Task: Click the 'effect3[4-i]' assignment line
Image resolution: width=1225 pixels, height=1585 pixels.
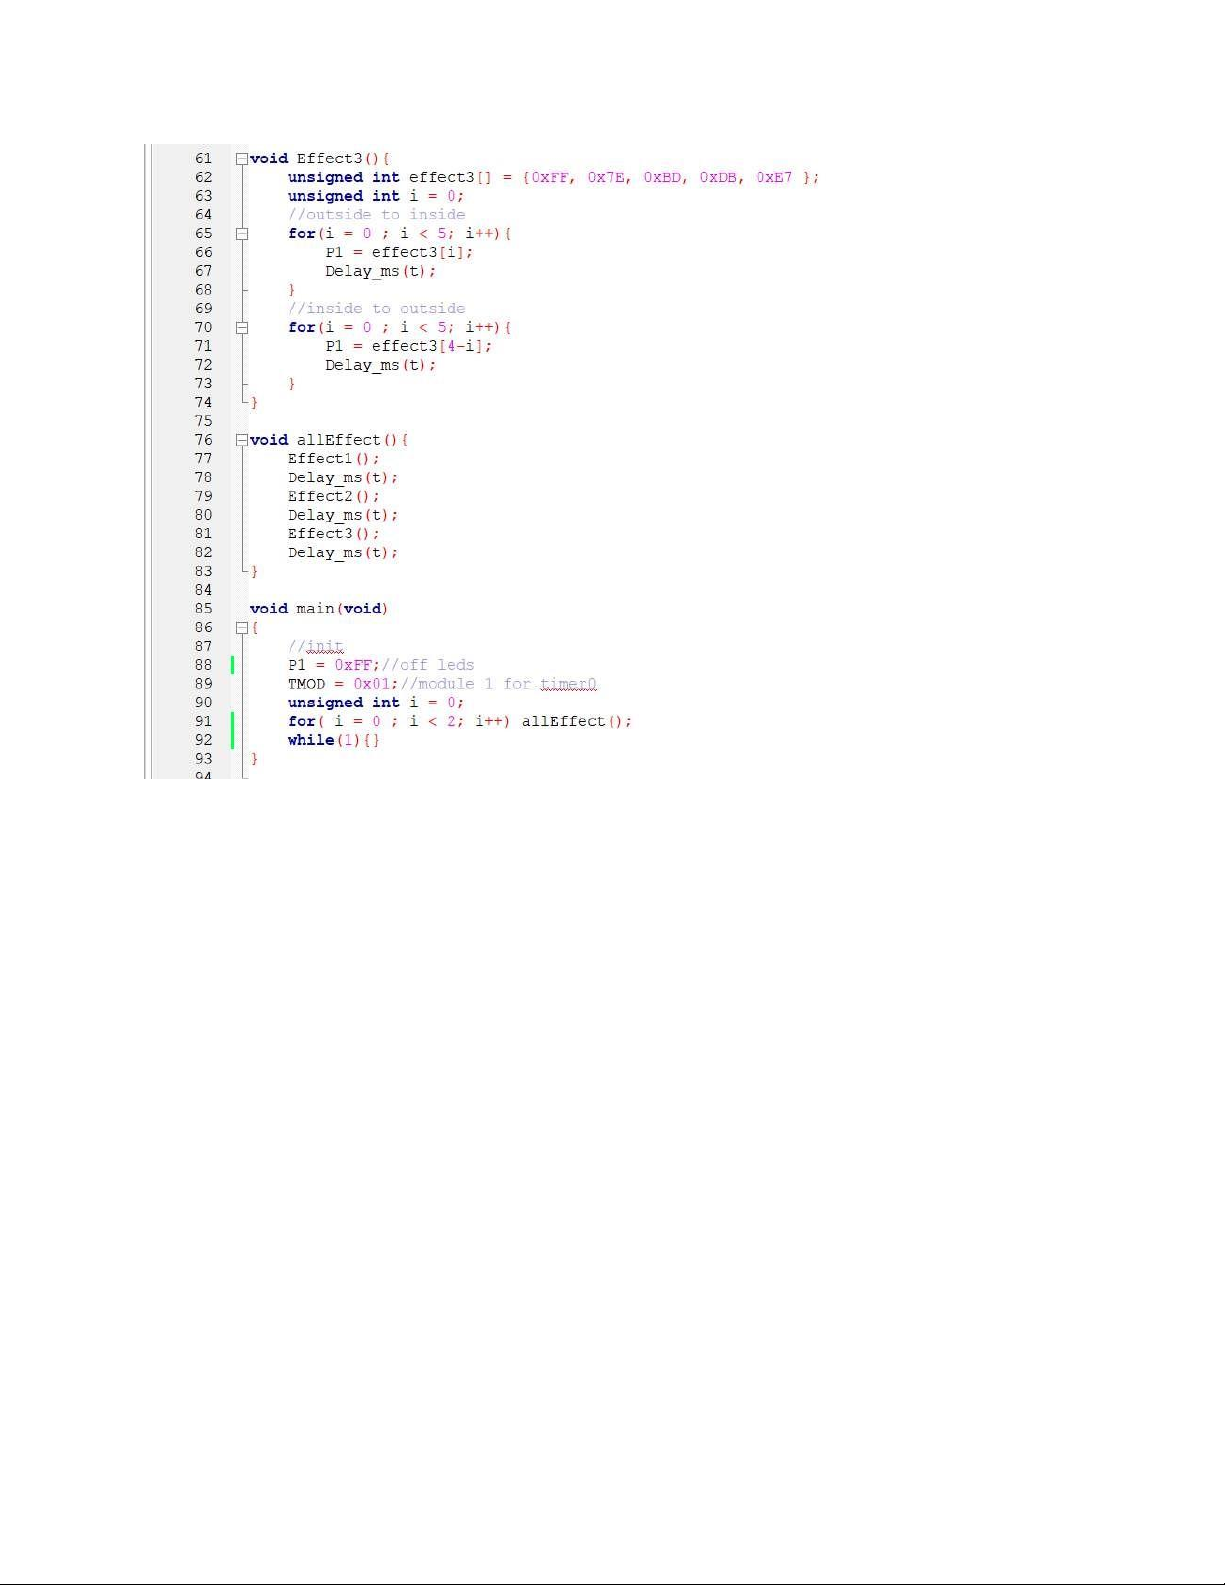Action: [x=408, y=346]
